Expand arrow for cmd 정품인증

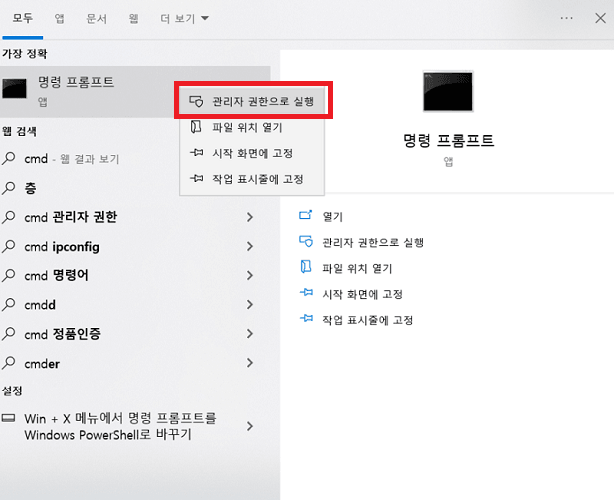tap(250, 334)
